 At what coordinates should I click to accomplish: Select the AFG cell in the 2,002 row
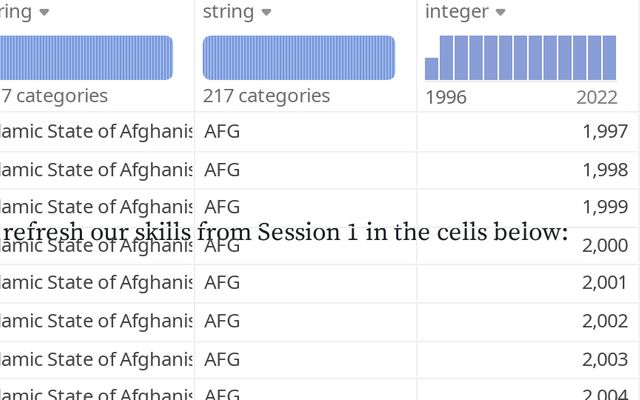click(306, 321)
